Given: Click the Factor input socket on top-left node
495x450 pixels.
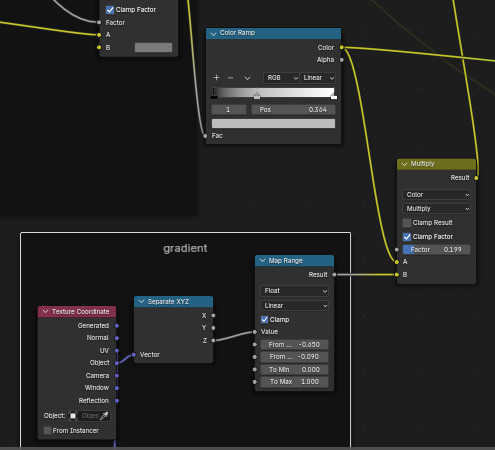Looking at the screenshot, I should 99,23.
